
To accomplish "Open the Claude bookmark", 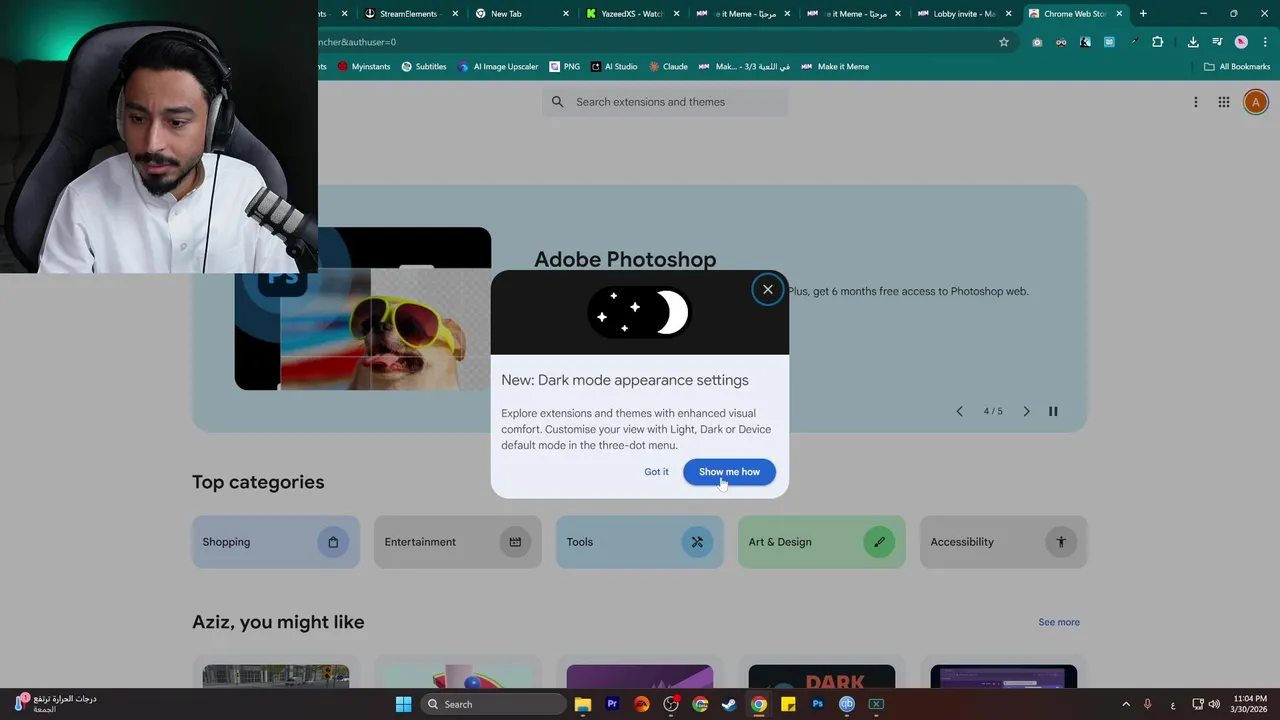I will 668,67.
